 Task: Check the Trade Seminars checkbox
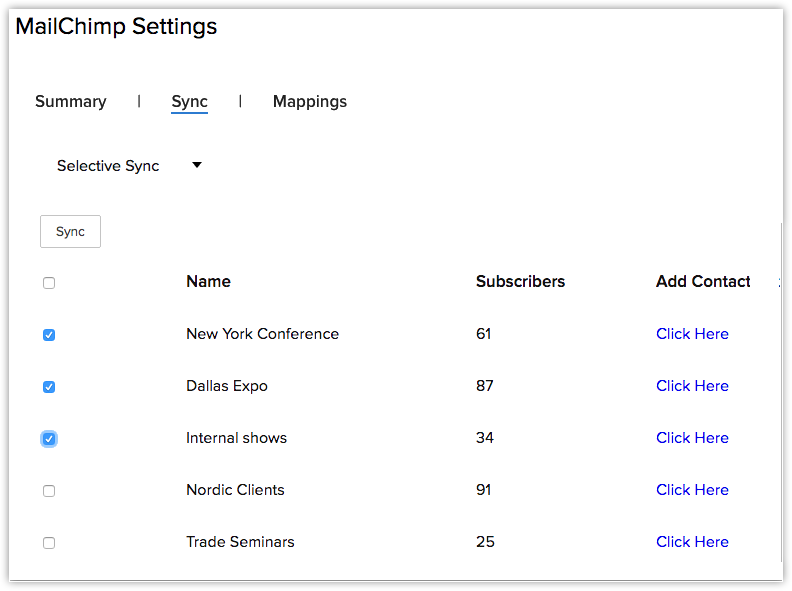pyautogui.click(x=49, y=543)
